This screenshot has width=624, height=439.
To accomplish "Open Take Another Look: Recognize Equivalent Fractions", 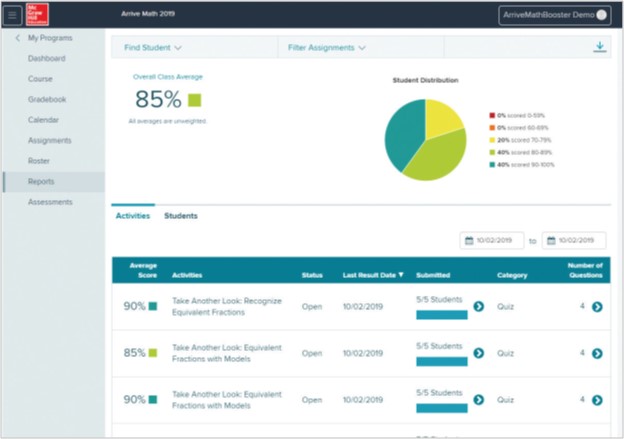I will [x=227, y=306].
